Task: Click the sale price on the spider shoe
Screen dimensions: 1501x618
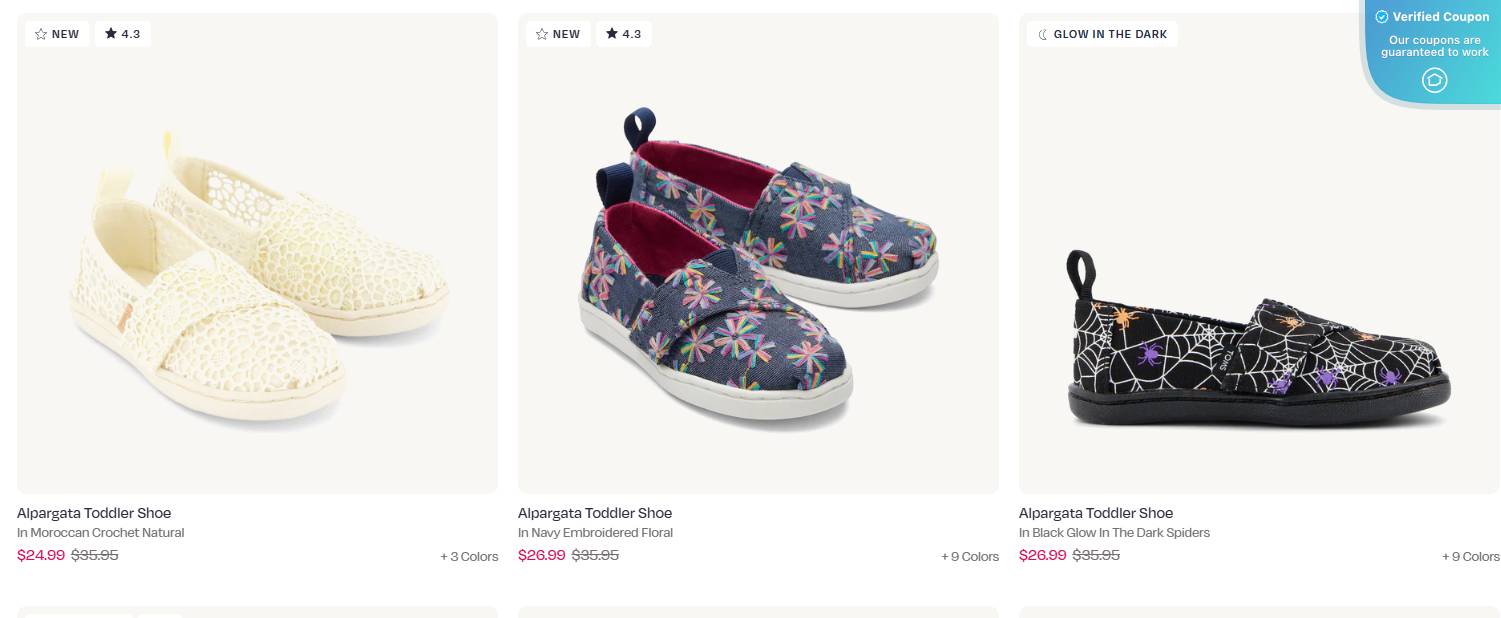Action: tap(1043, 555)
